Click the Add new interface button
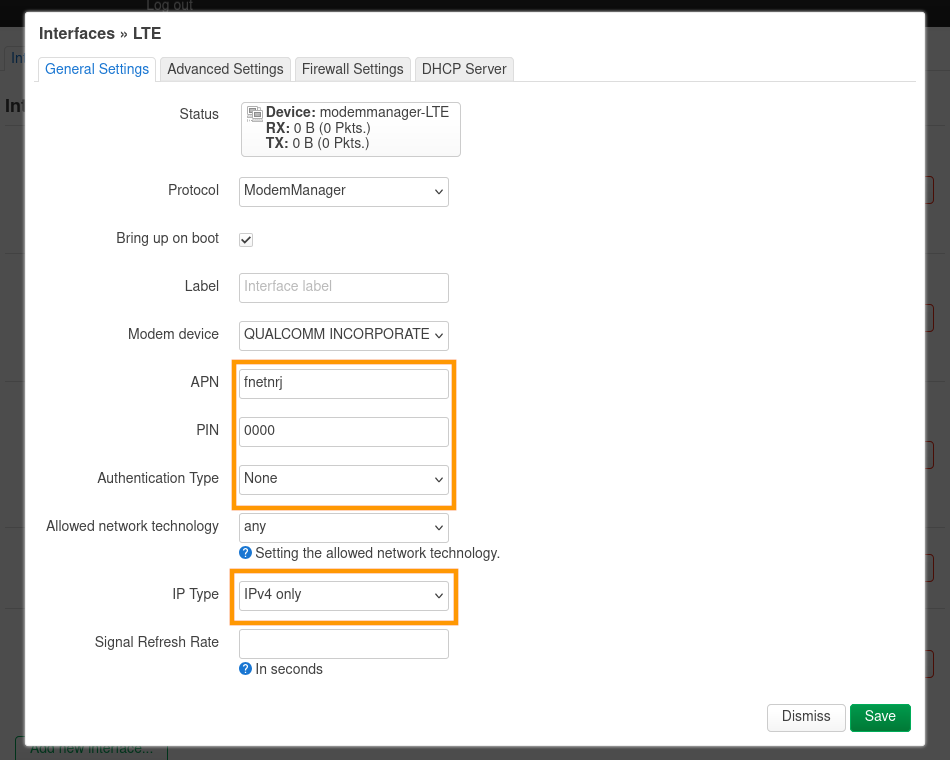The width and height of the screenshot is (950, 760). coord(91,749)
